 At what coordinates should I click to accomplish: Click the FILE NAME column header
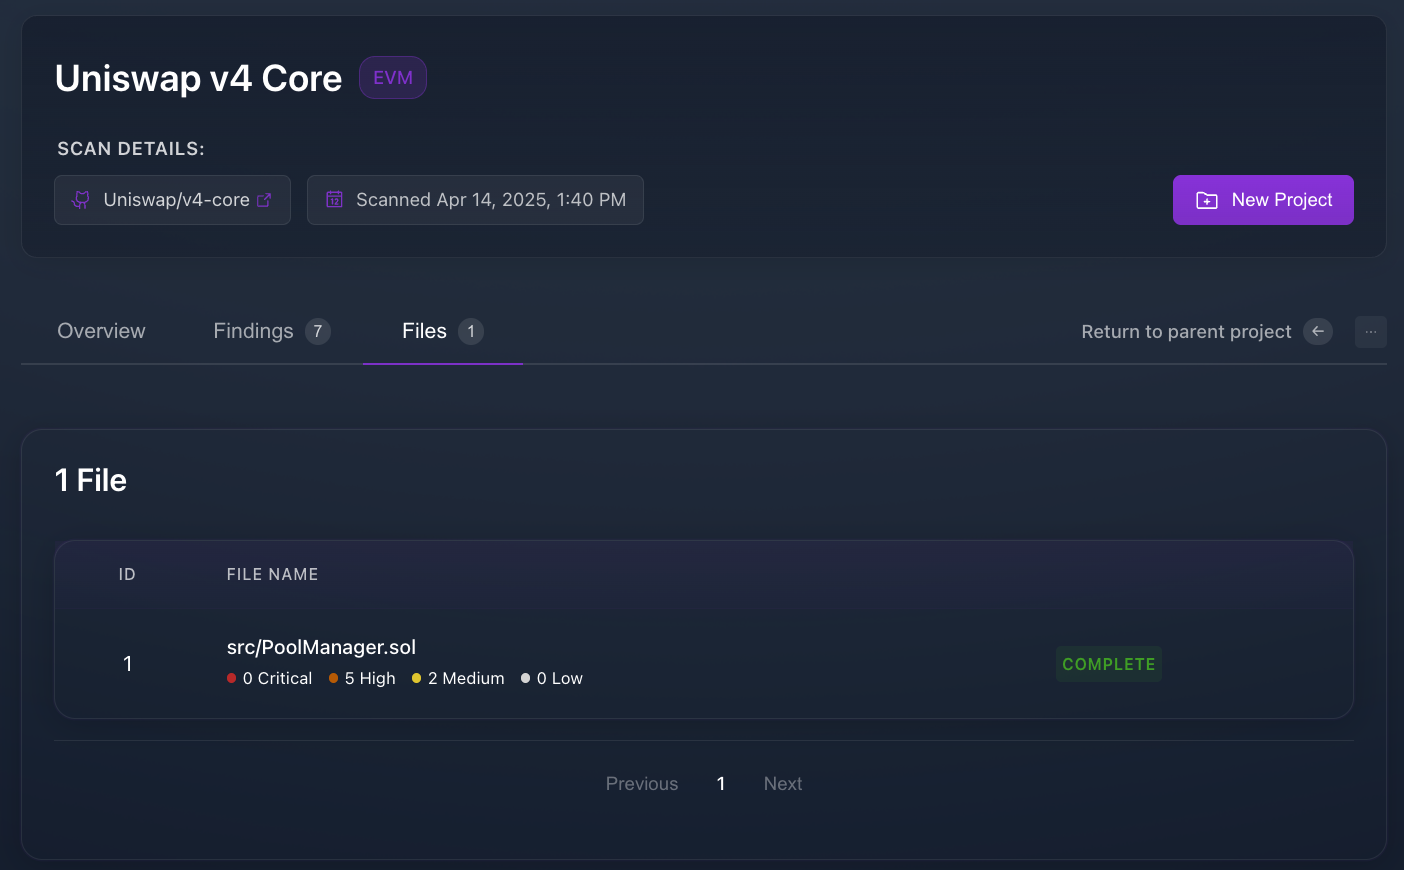(273, 574)
